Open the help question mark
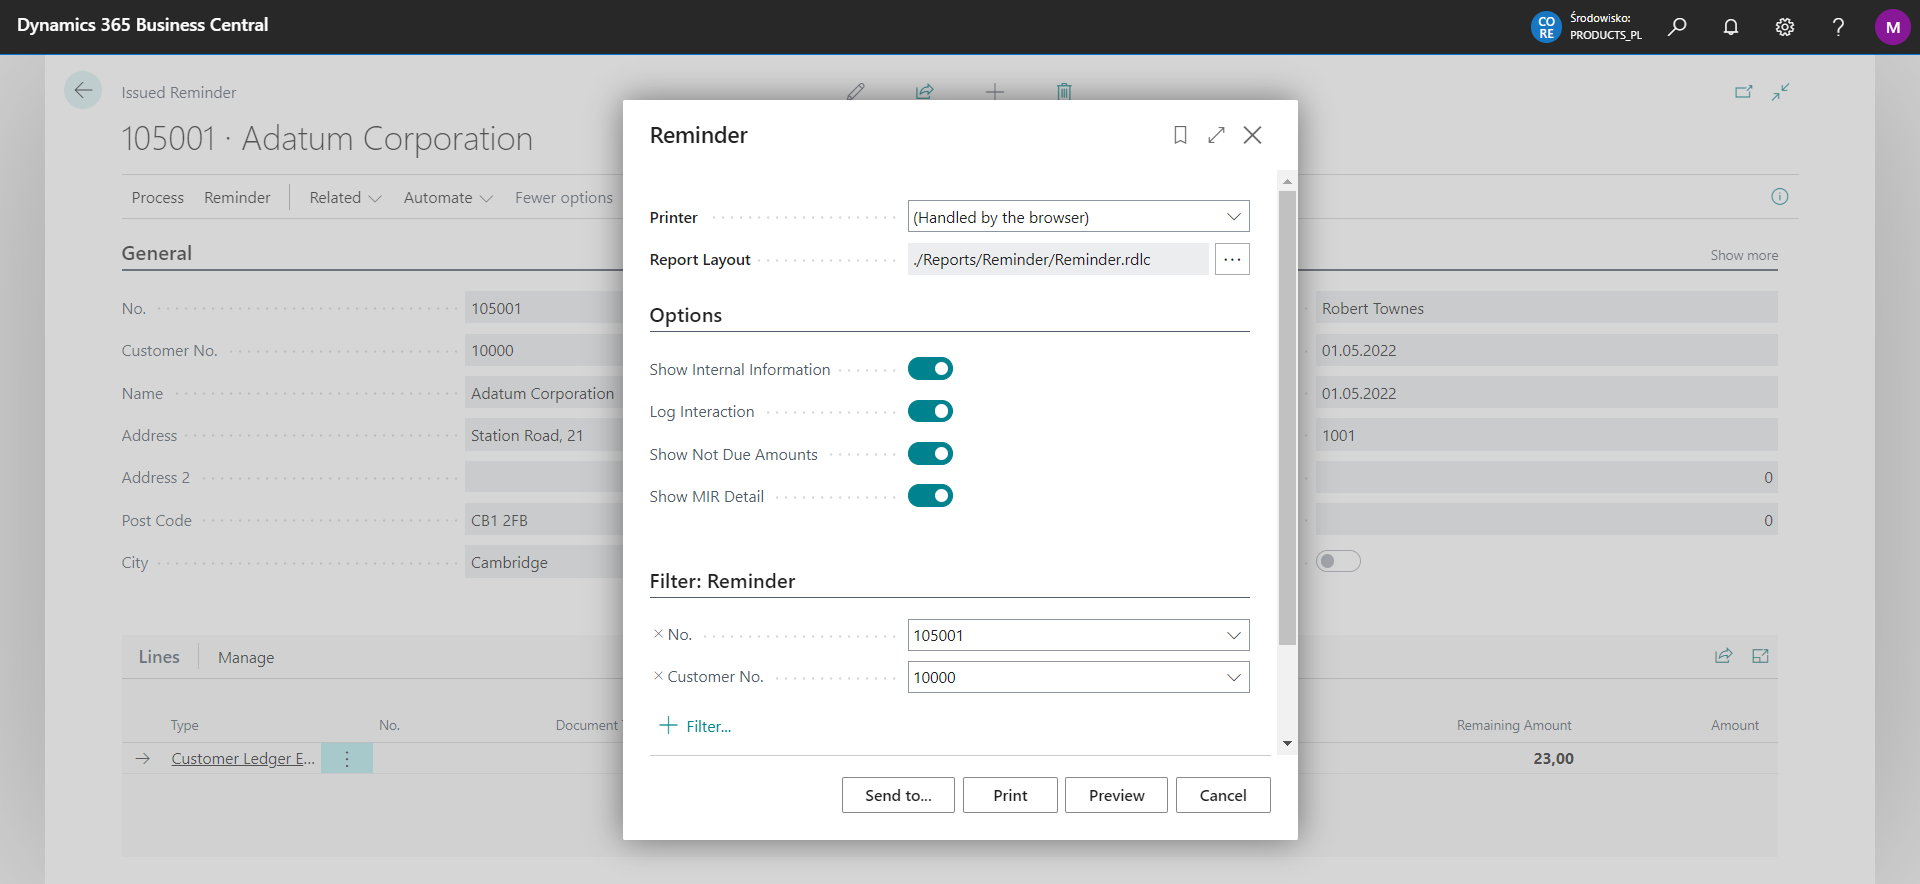This screenshot has height=884, width=1920. [x=1838, y=27]
